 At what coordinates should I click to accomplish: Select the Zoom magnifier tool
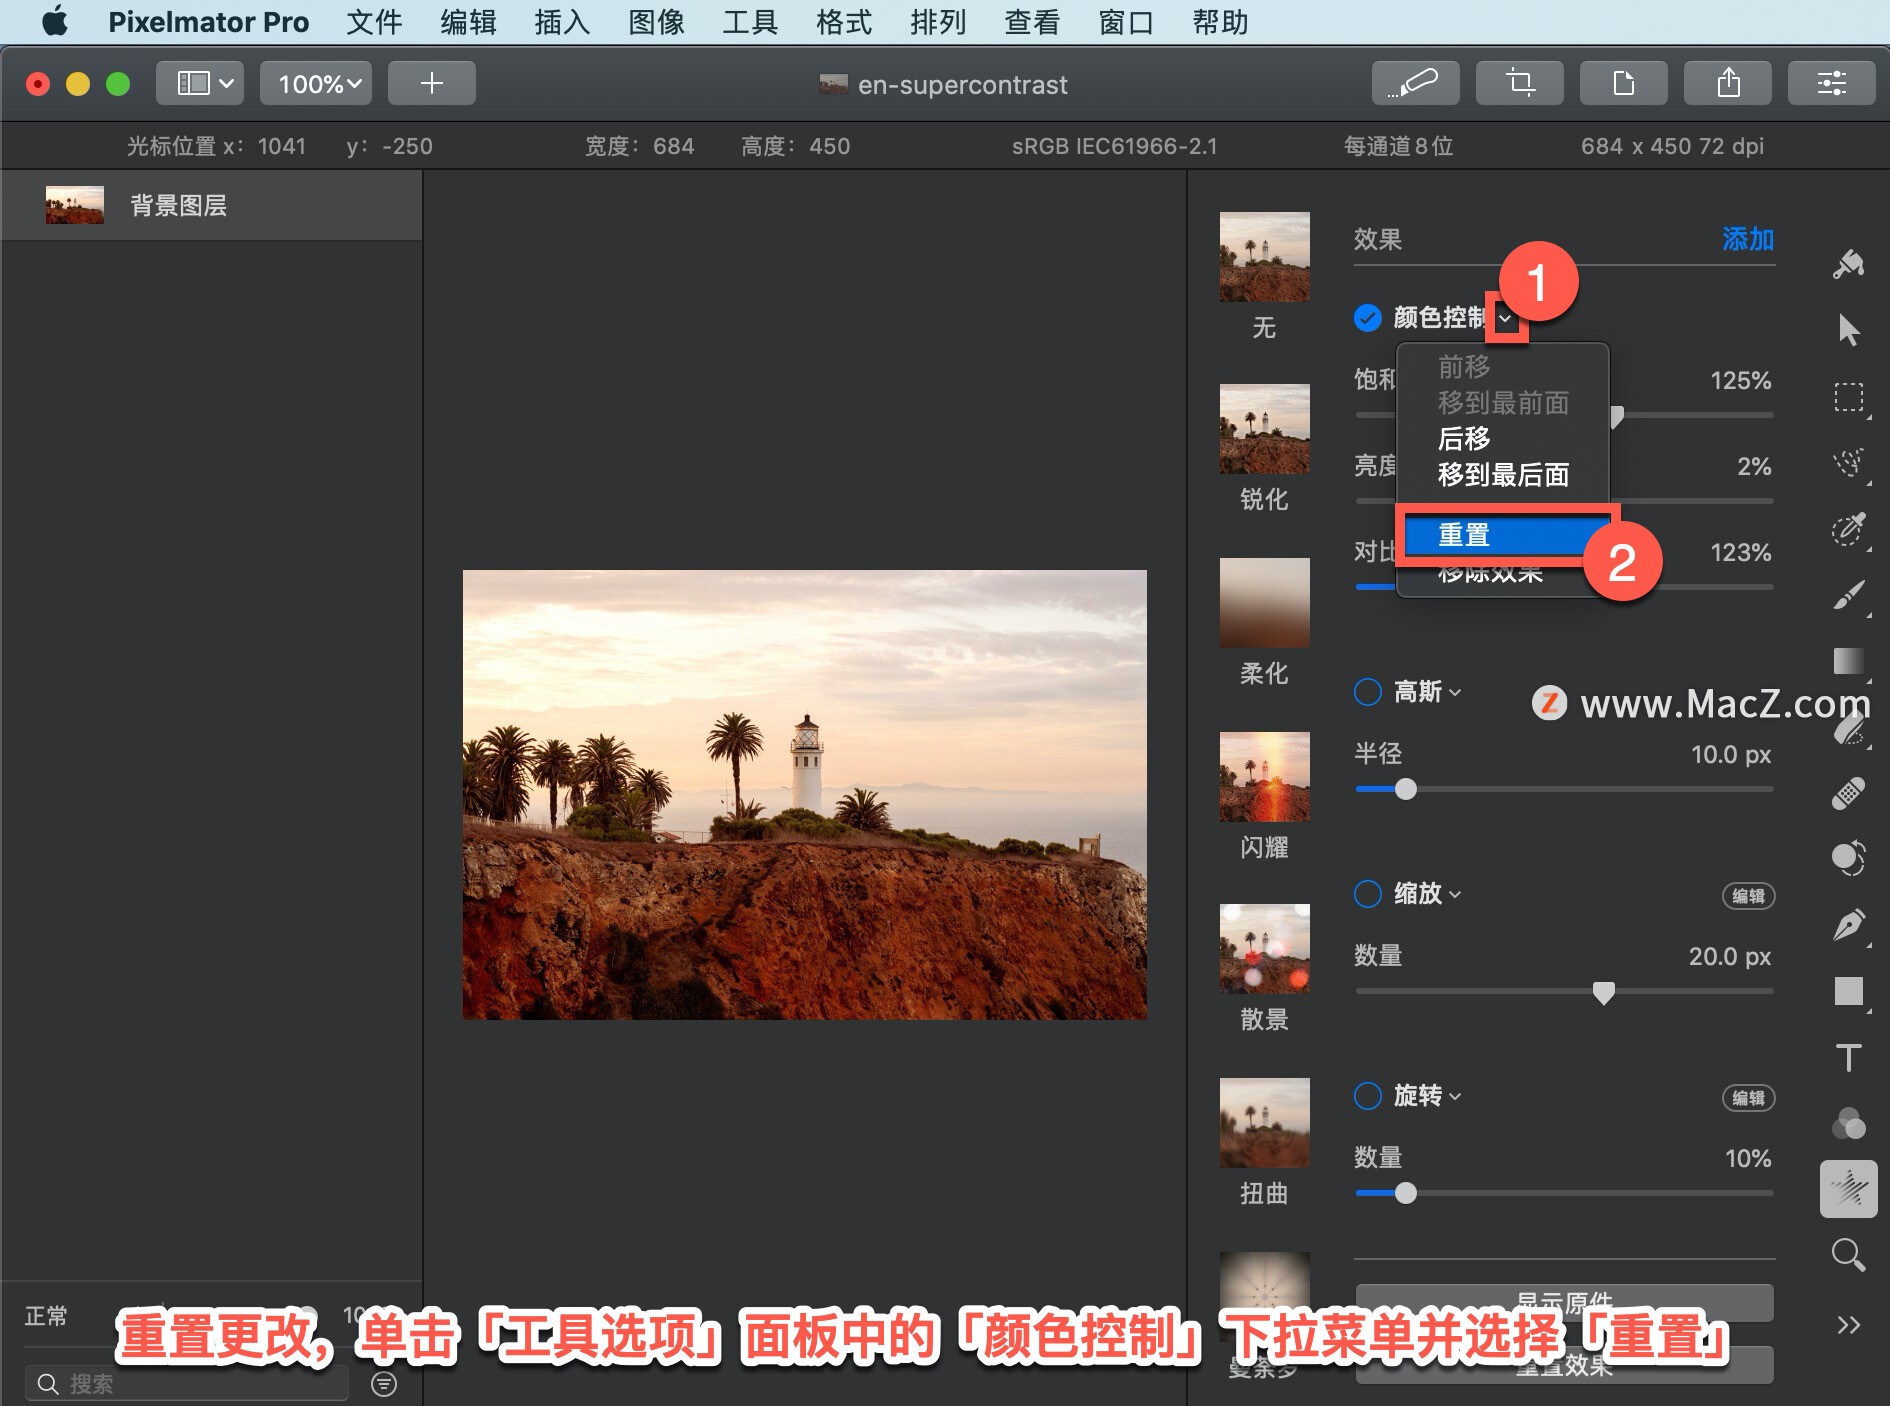tap(1848, 1255)
